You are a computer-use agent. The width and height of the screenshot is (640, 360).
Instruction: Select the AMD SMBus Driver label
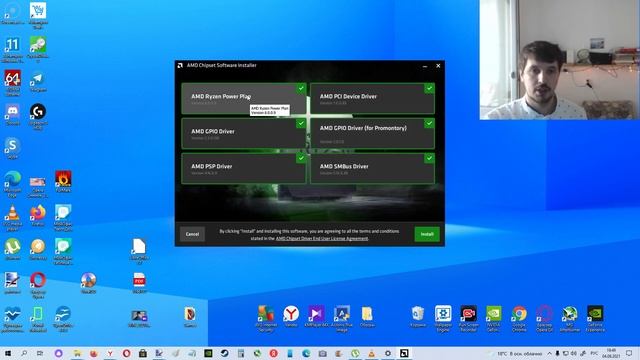coord(344,167)
